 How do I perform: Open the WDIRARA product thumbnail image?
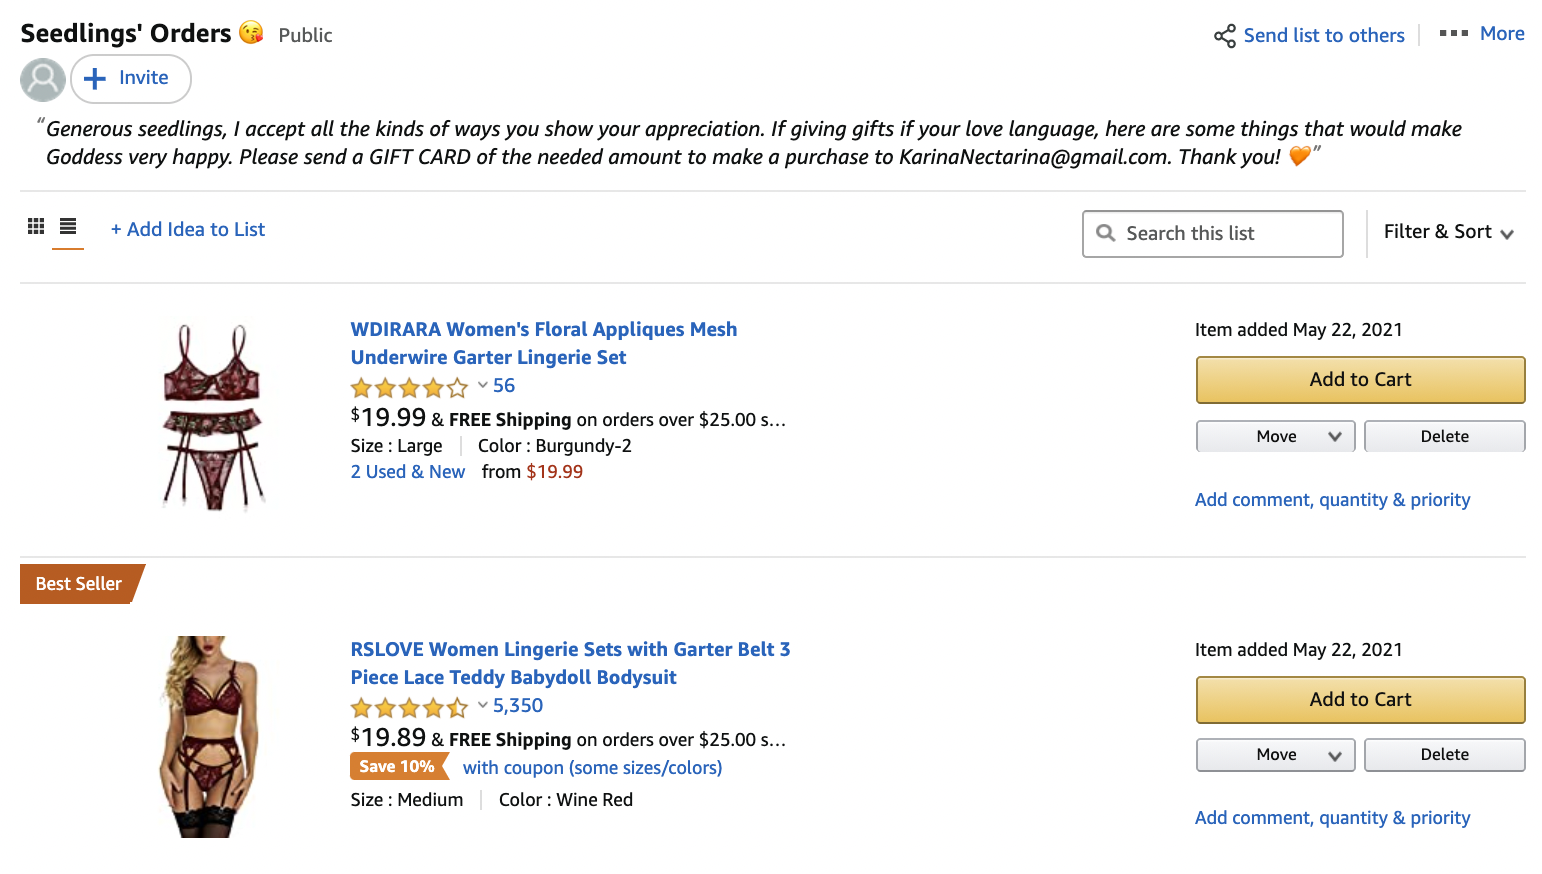coord(213,415)
